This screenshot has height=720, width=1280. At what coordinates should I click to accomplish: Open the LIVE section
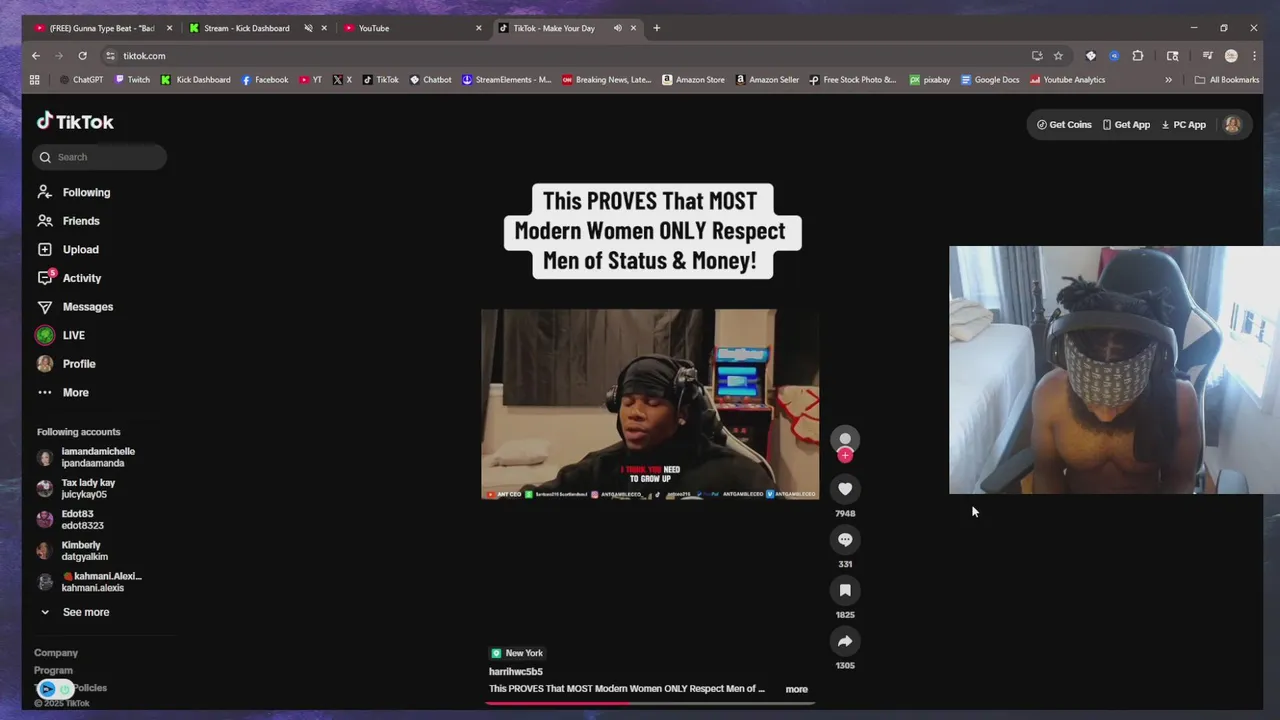(61, 335)
